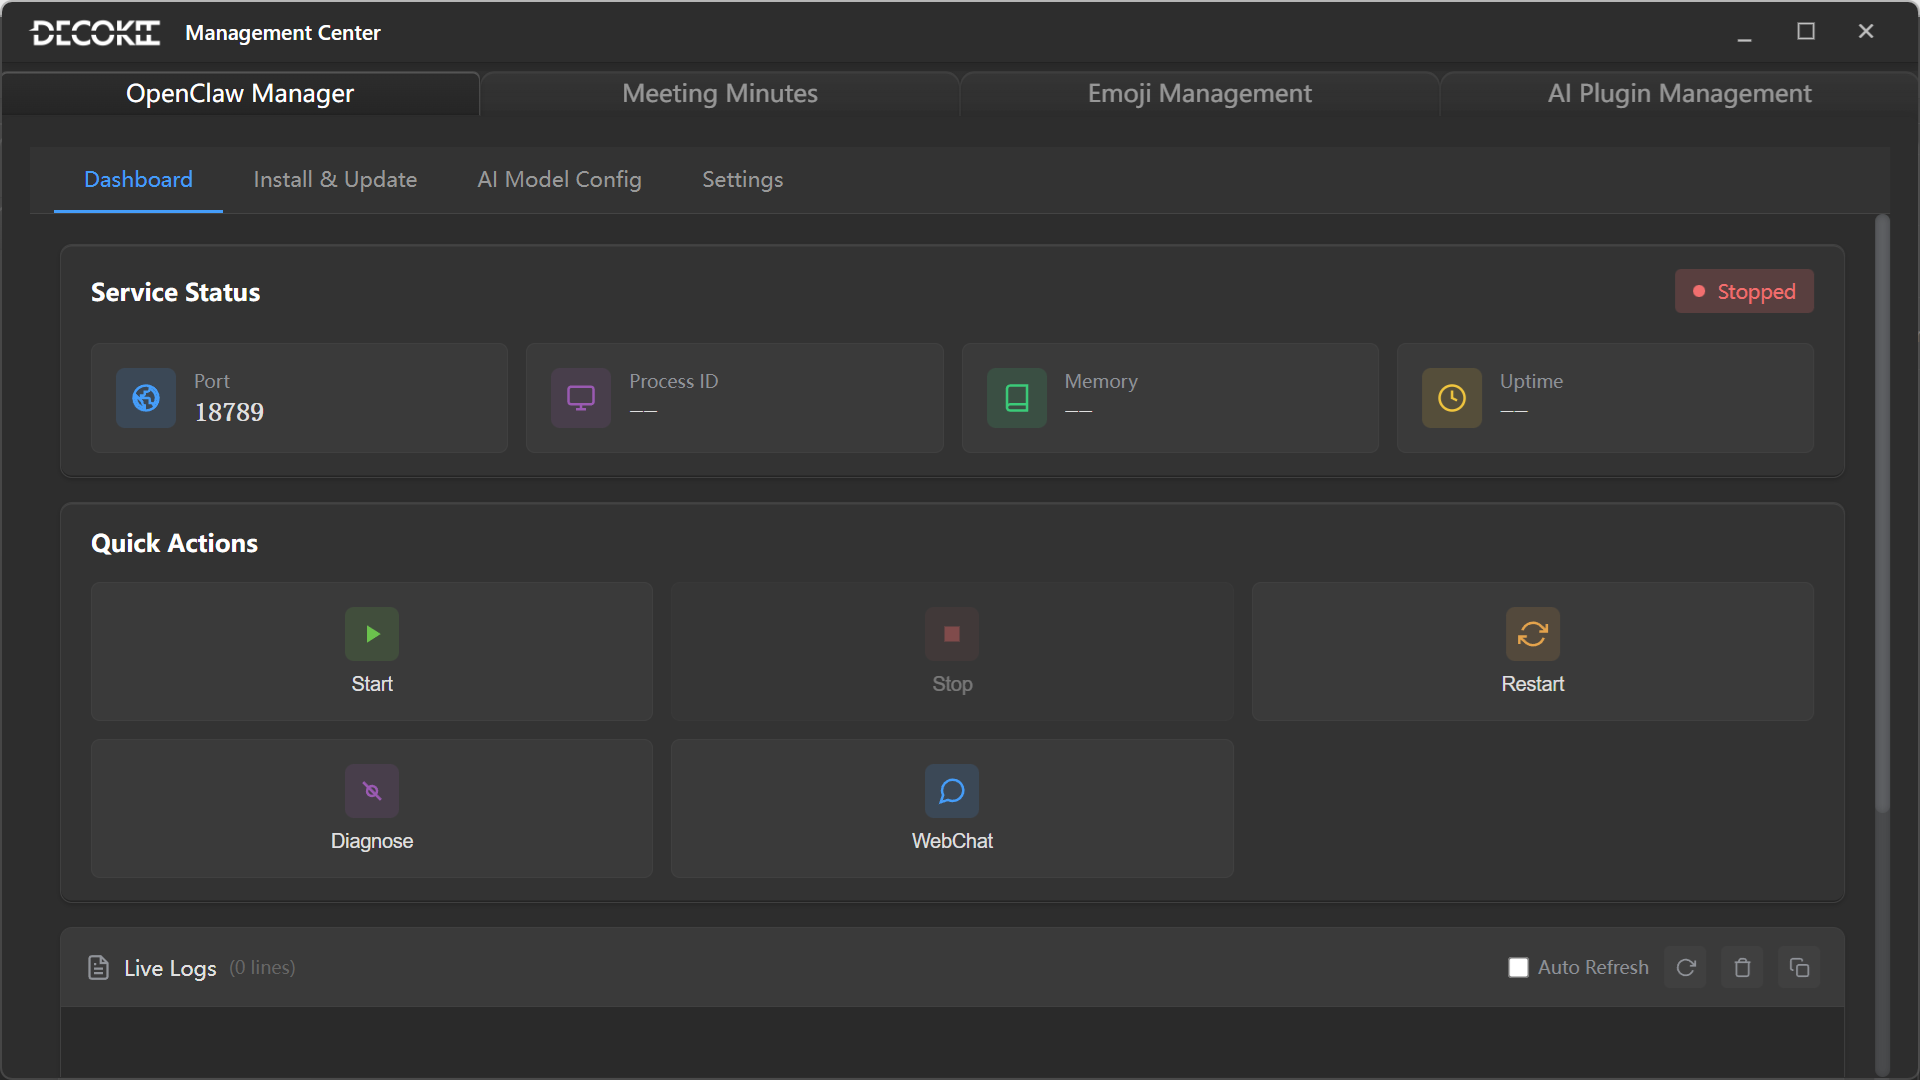Open the Settings sub-tab

point(743,180)
